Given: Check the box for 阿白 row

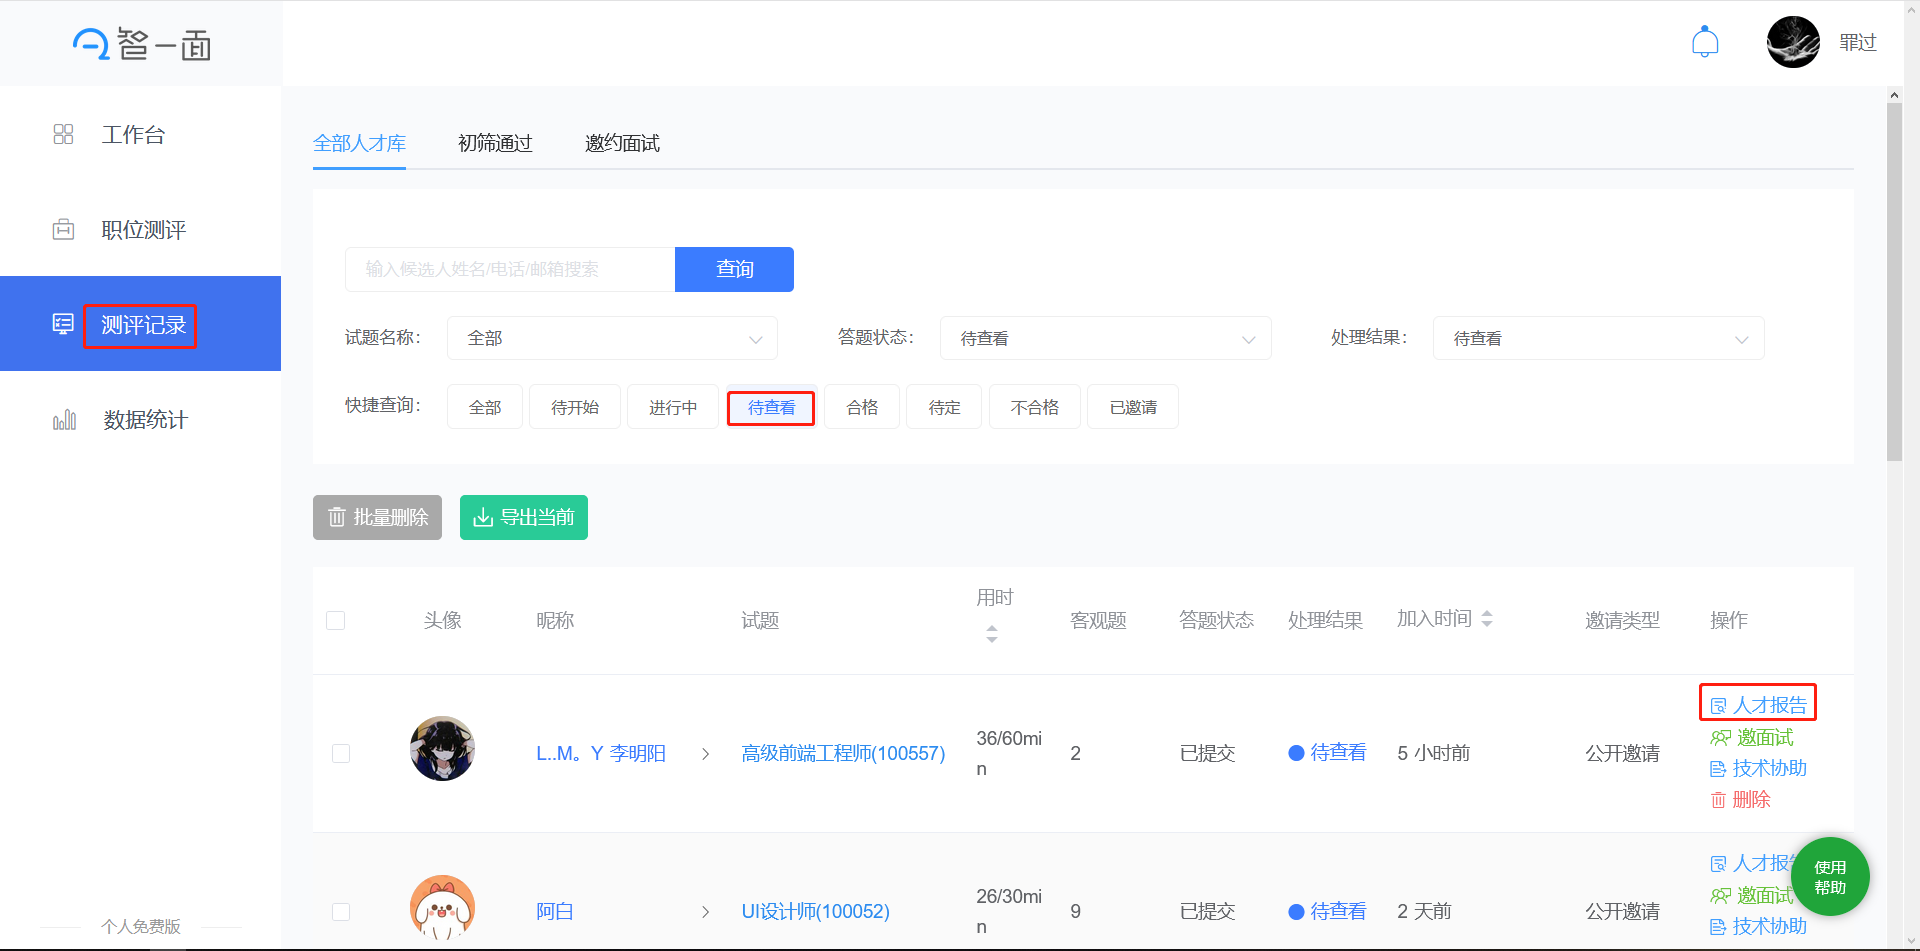Looking at the screenshot, I should pyautogui.click(x=341, y=911).
